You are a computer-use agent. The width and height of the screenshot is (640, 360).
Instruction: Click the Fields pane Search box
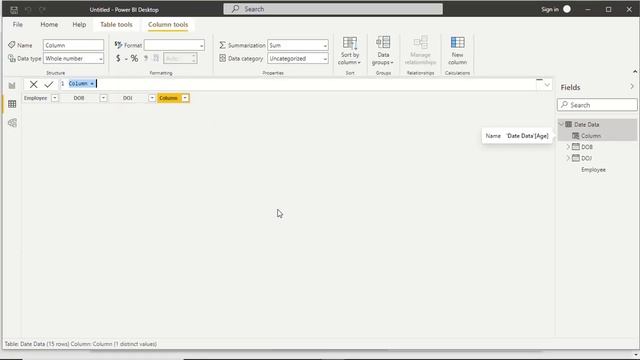597,105
